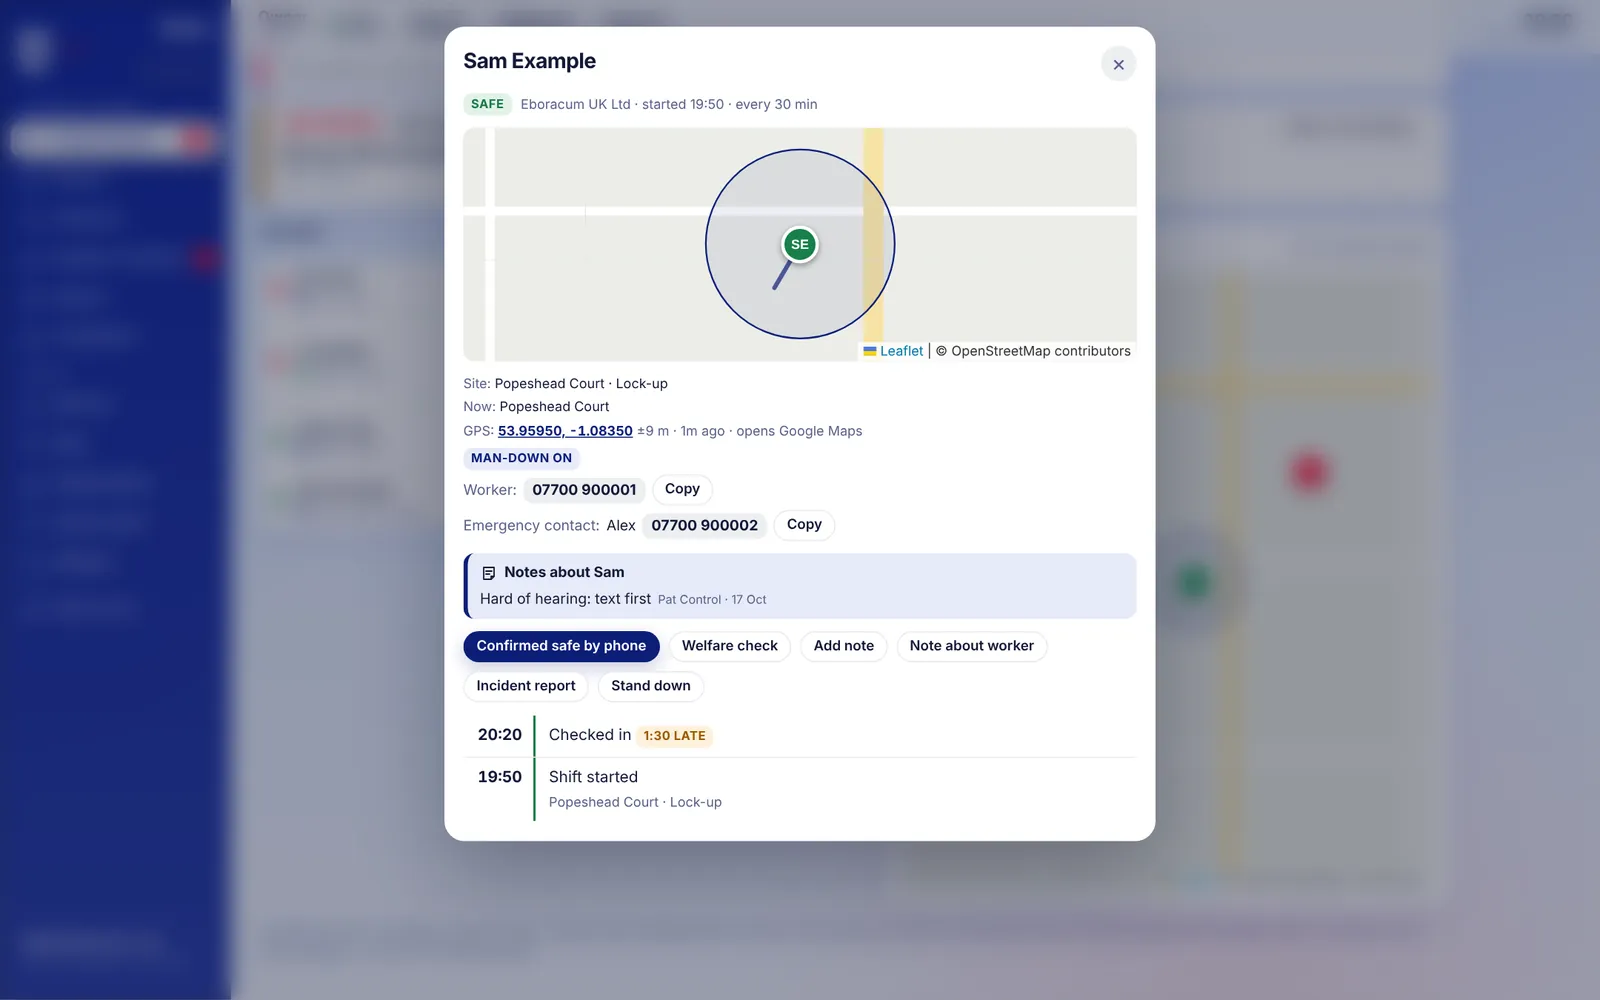Click the Now: Popeshead Court line
The width and height of the screenshot is (1600, 1000).
[536, 407]
